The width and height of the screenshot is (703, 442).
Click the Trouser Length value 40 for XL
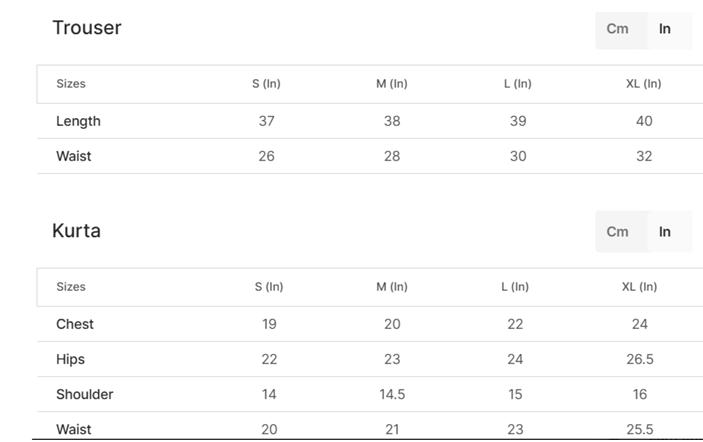click(x=644, y=121)
